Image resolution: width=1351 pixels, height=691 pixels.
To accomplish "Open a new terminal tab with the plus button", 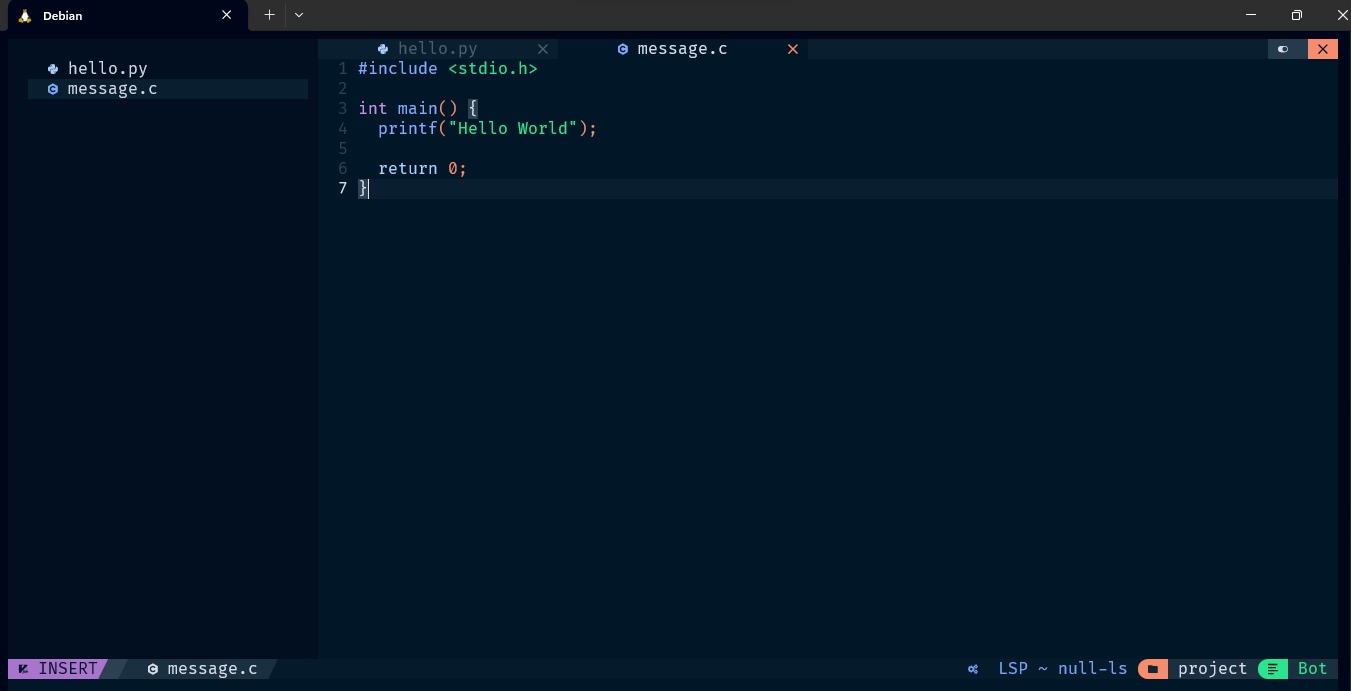I will click(x=269, y=15).
